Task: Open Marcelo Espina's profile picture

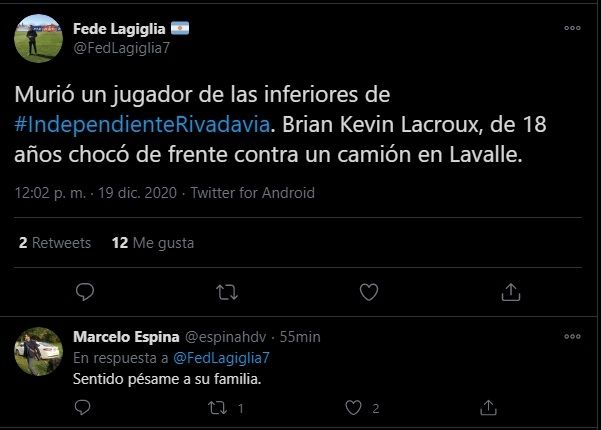Action: (40, 351)
